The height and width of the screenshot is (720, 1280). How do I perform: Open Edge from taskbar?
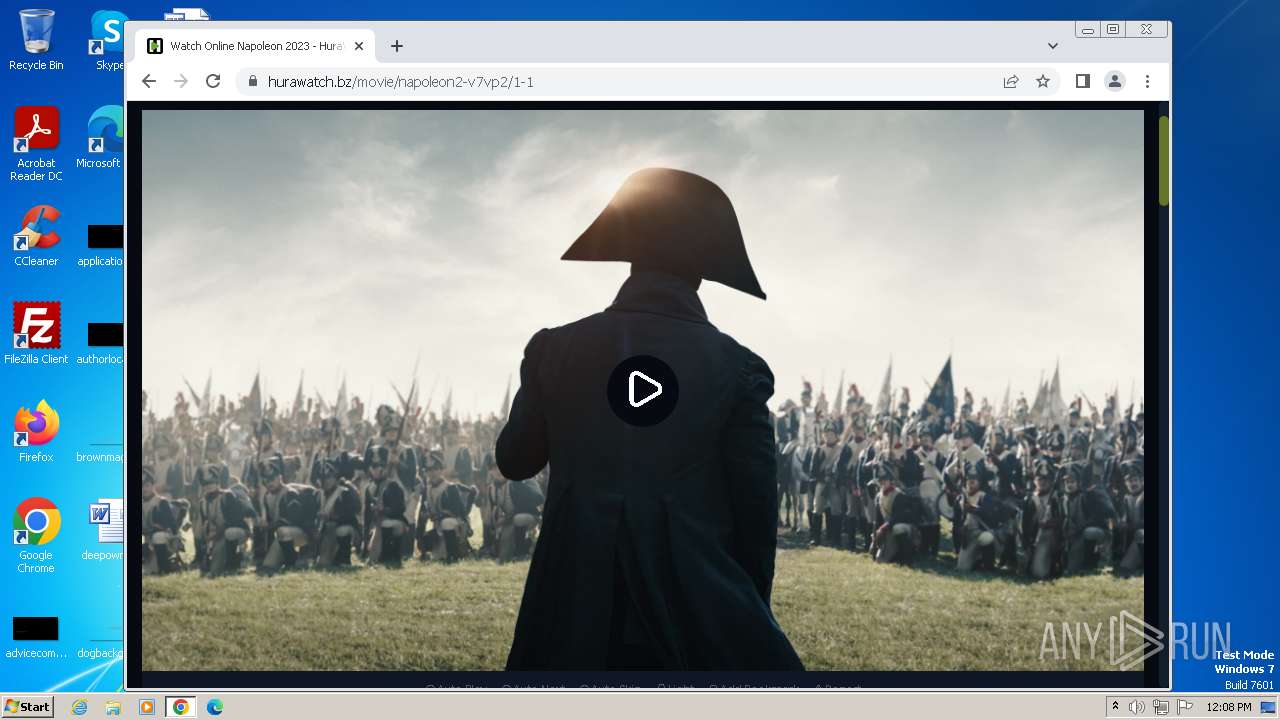click(x=214, y=707)
